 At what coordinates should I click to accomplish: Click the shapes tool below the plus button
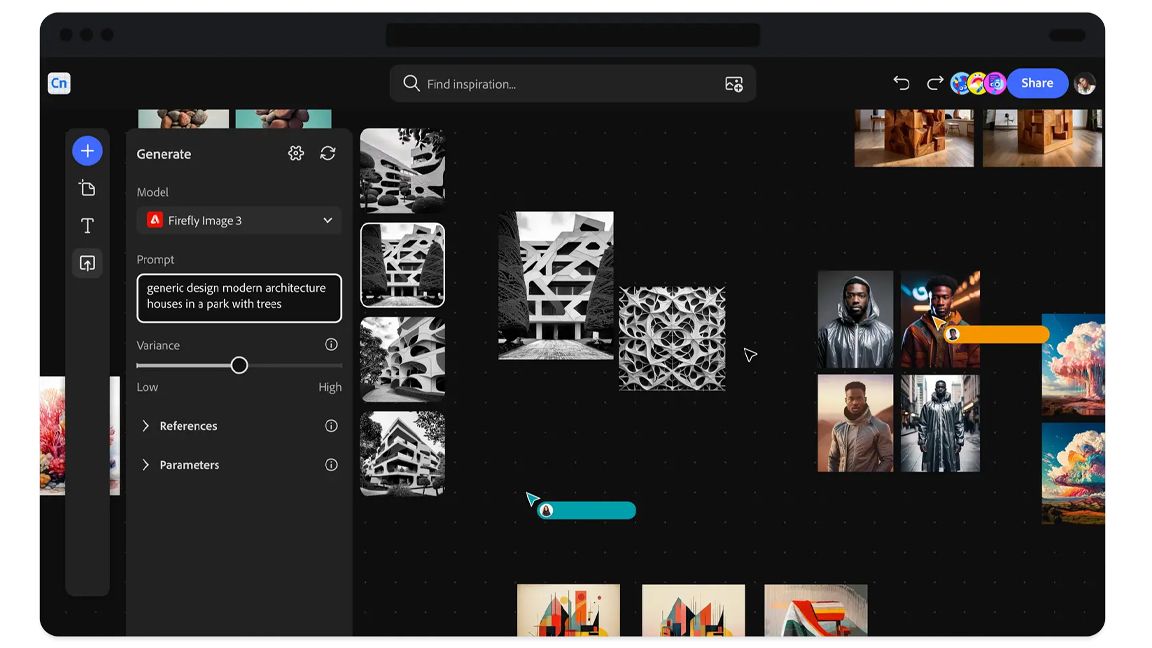(87, 187)
